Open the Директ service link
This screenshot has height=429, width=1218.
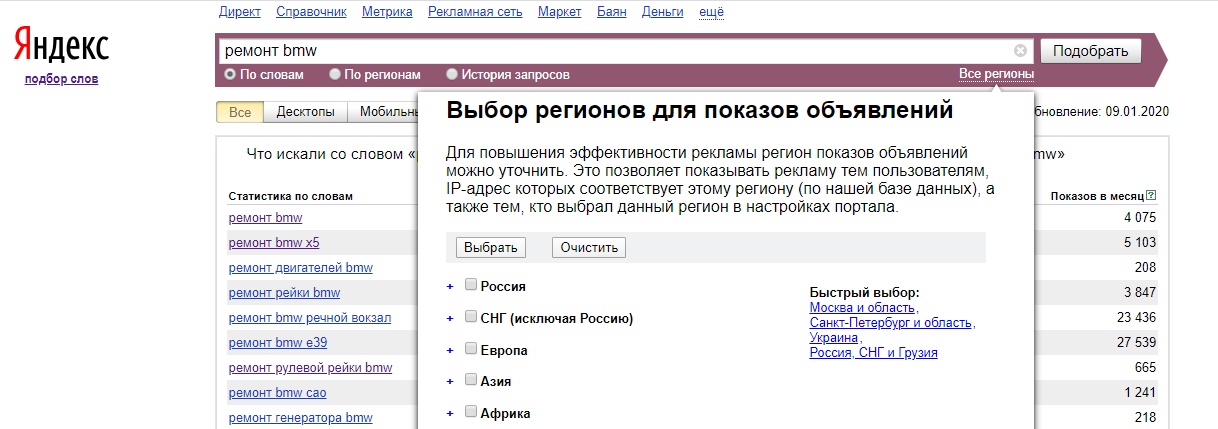click(239, 12)
